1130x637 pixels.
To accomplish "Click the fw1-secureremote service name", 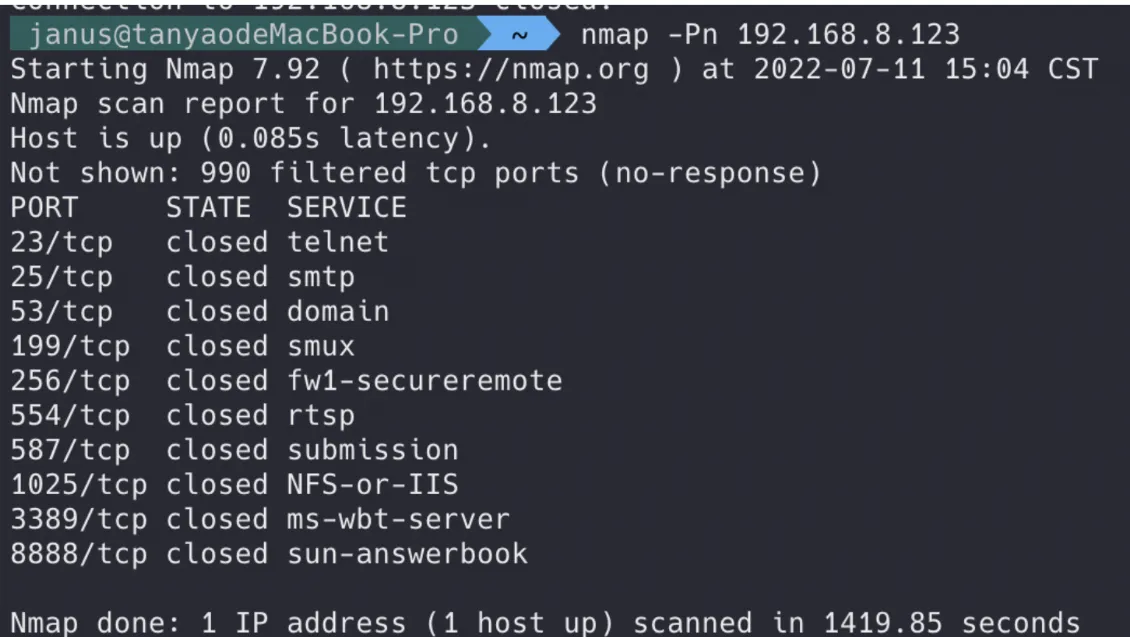I will click(x=424, y=381).
